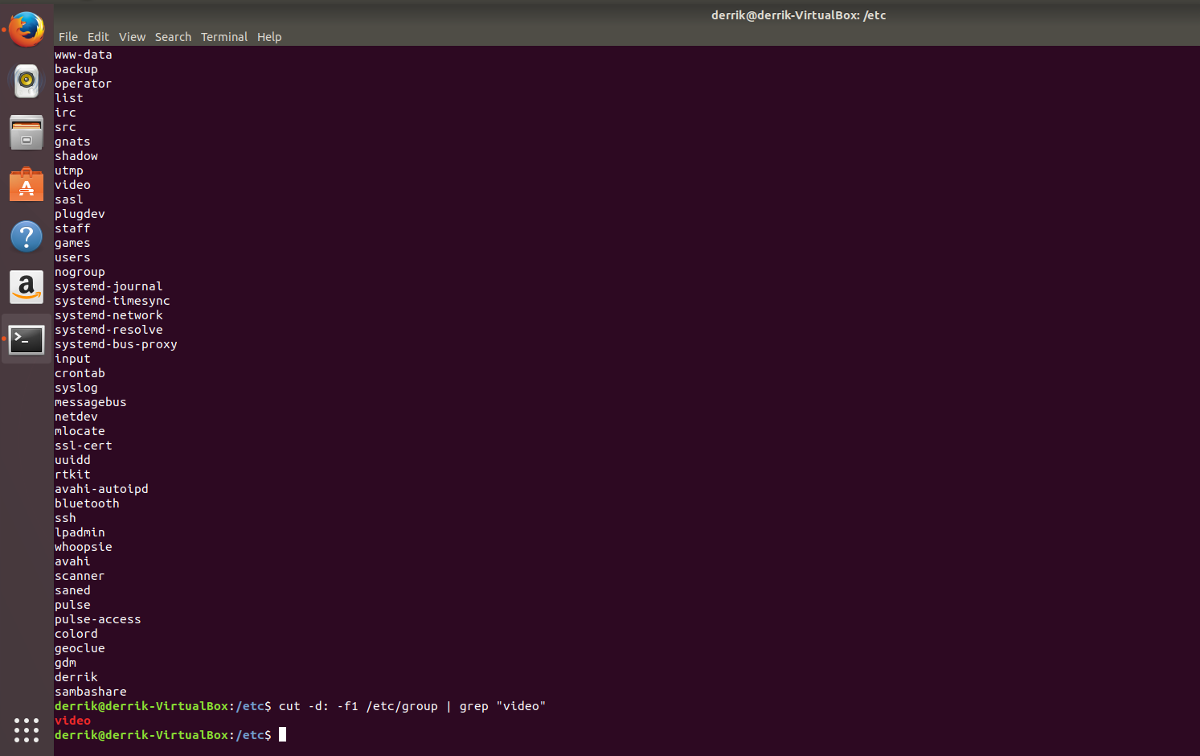Click the 'systemd-network' entry
The image size is (1200, 756).
tap(109, 316)
